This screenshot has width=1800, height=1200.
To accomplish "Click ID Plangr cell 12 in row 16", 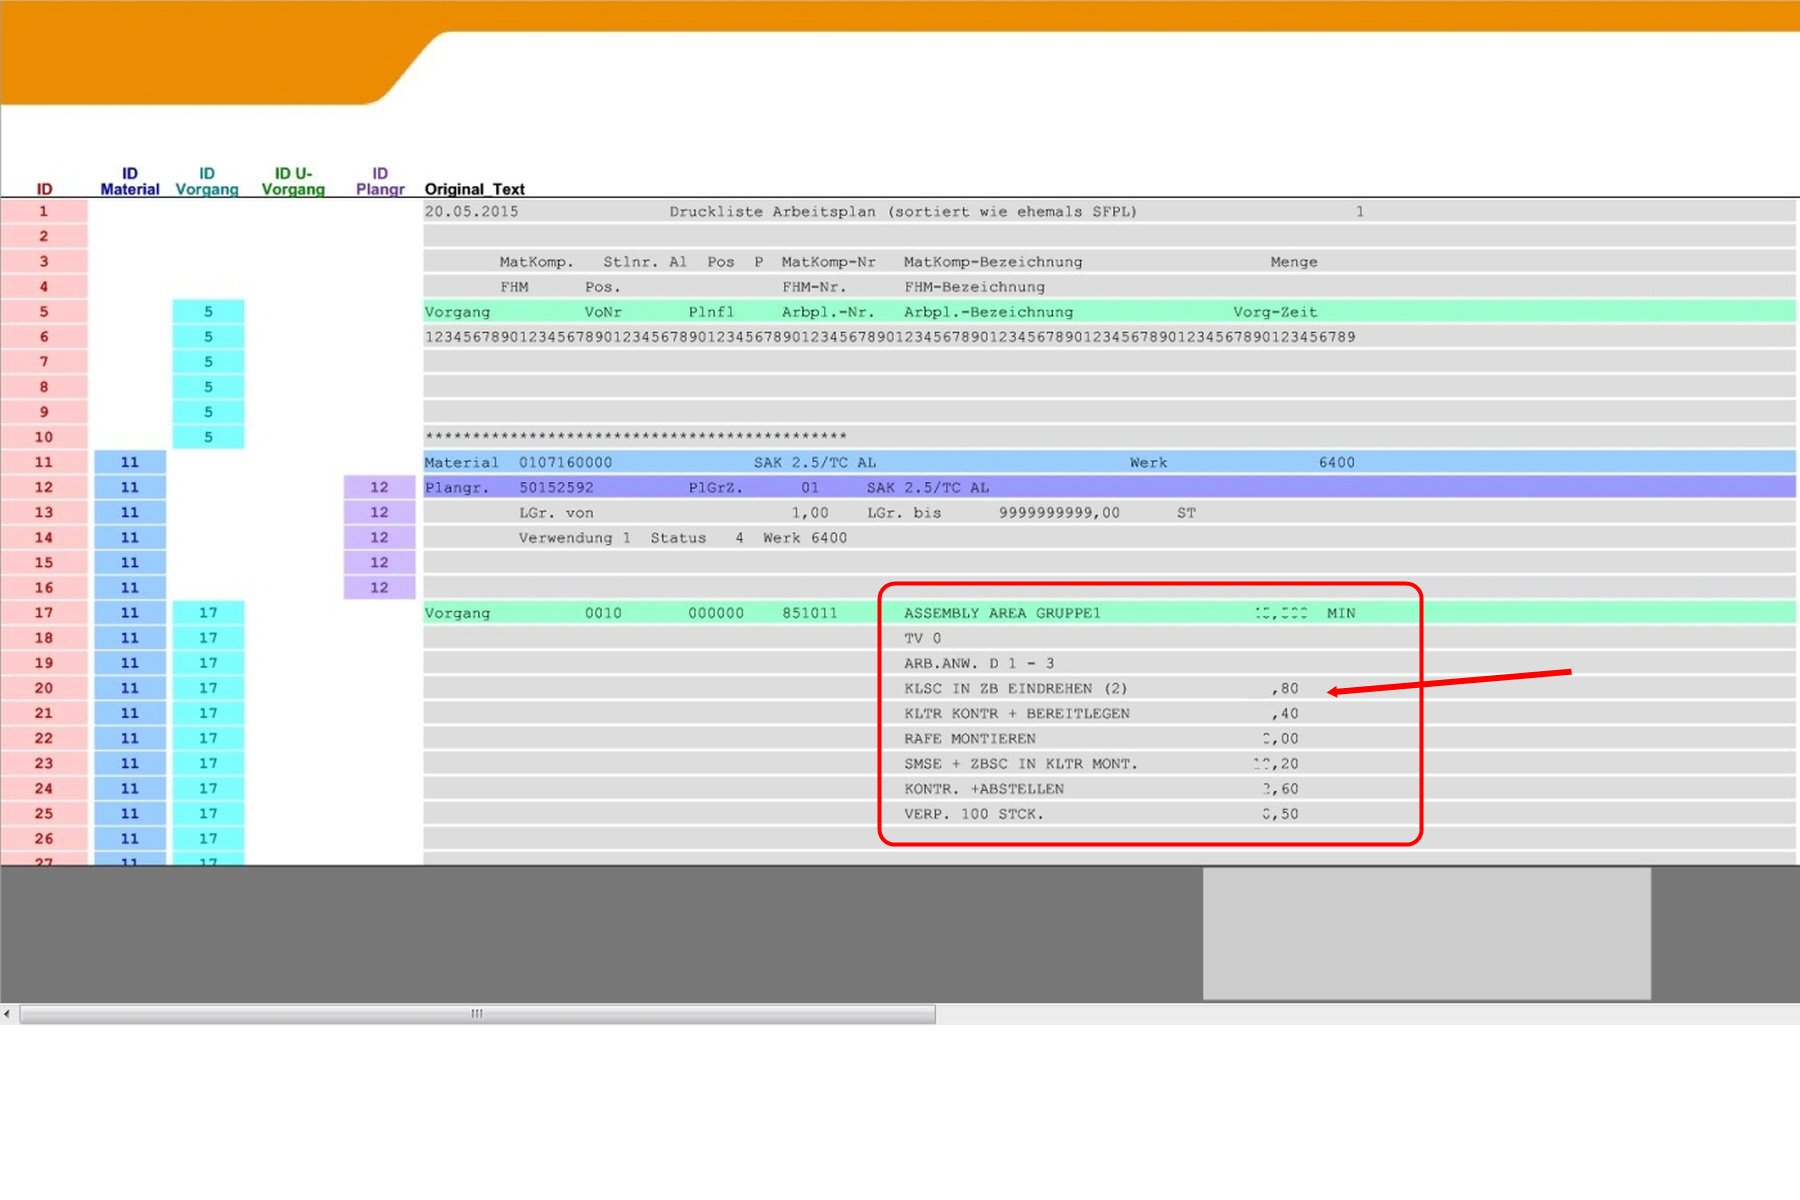I will click(x=379, y=587).
